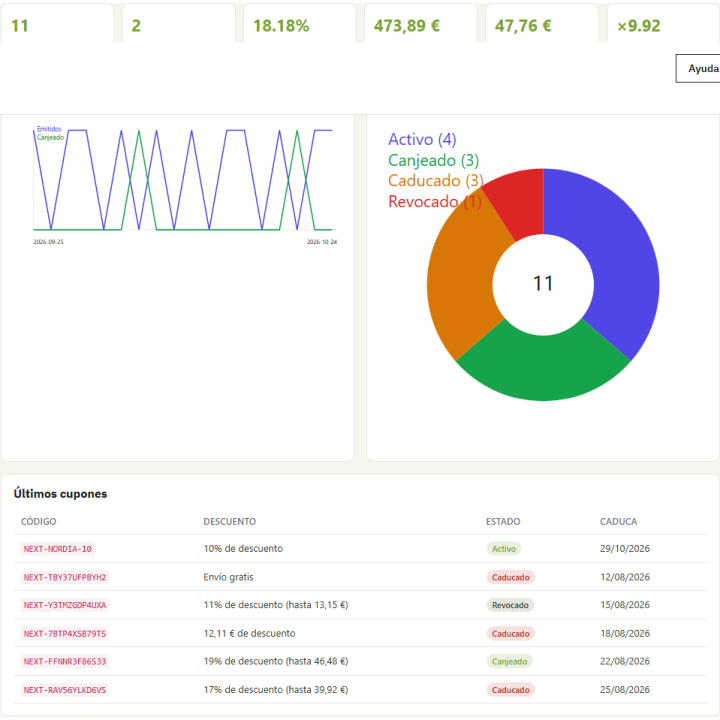Select coupon code NEXT-TBY37UFPBYH2
Image resolution: width=720 pixels, height=720 pixels.
click(65, 577)
